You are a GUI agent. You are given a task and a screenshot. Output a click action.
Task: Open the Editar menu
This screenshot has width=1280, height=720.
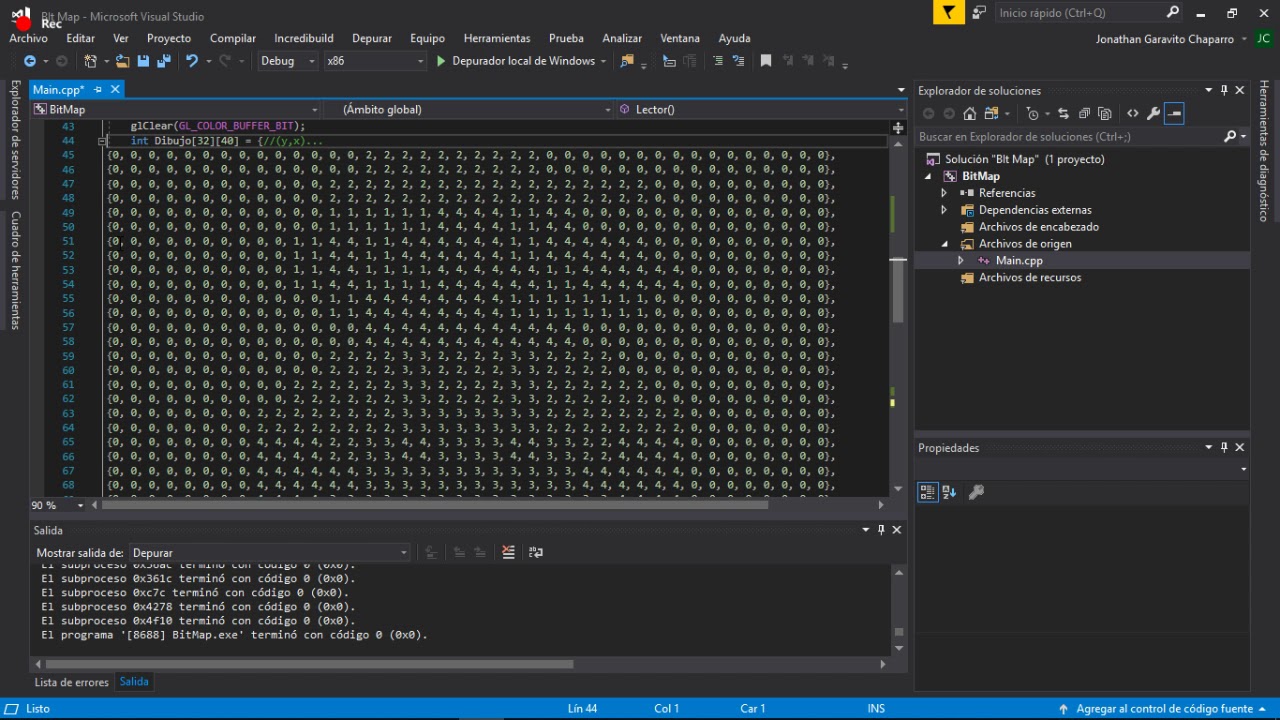pos(80,38)
